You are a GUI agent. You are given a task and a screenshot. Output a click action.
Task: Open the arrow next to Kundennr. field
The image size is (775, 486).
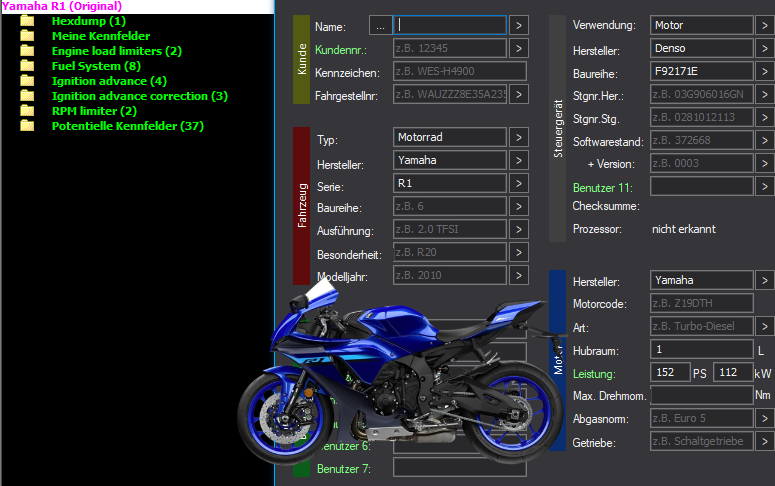click(518, 48)
